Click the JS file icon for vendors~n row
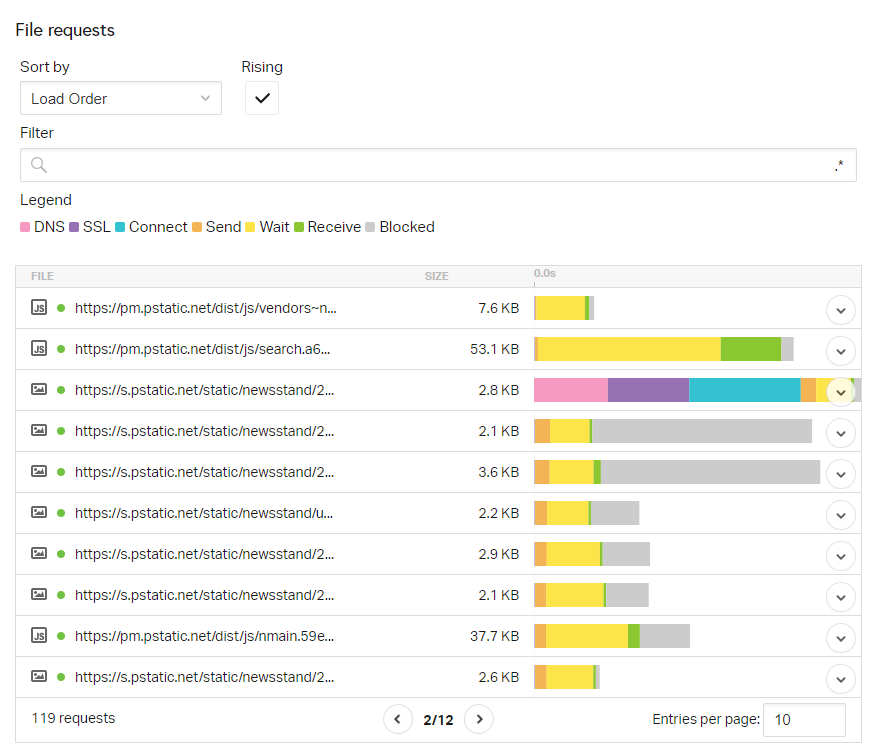The width and height of the screenshot is (877, 751). pos(39,308)
